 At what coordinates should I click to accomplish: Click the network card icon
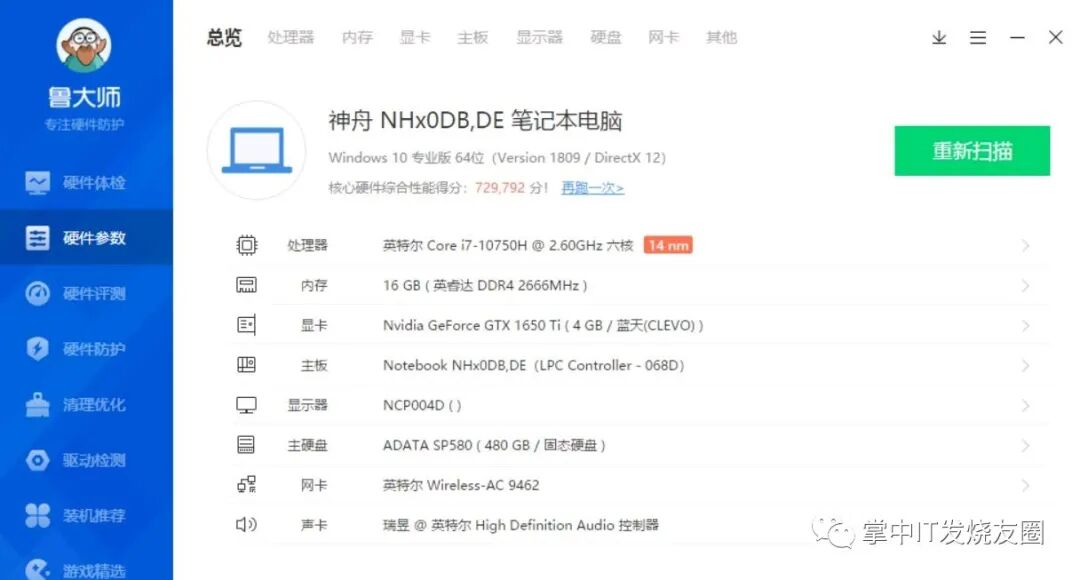[247, 485]
